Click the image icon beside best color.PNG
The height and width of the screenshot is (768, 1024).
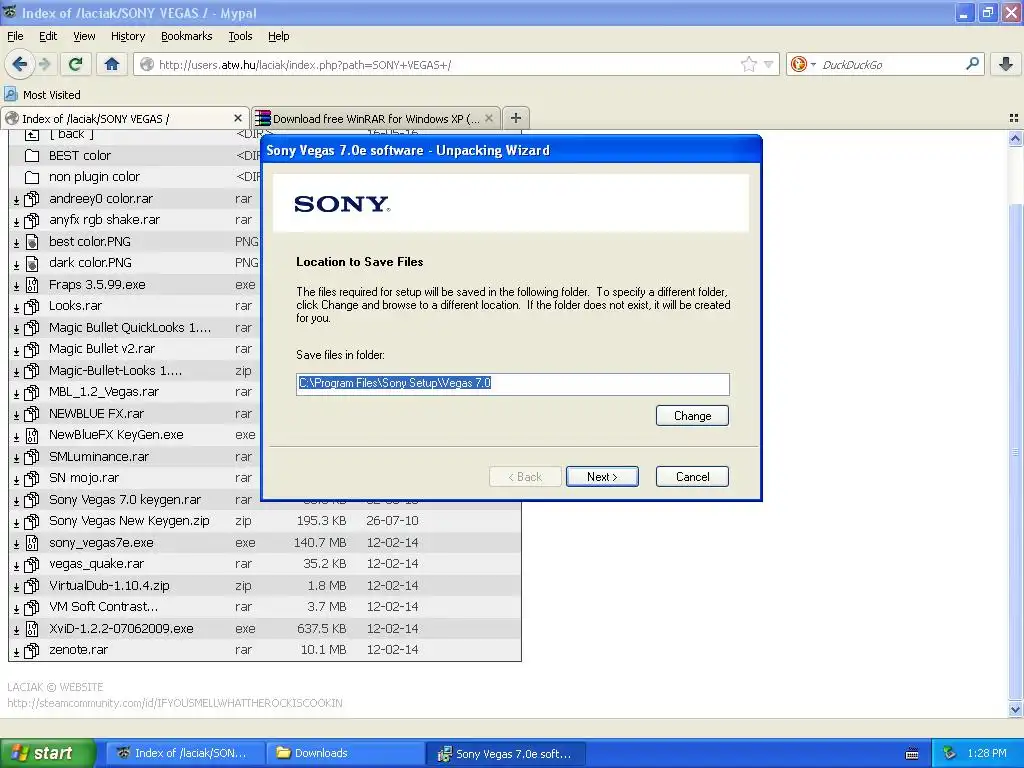[31, 242]
